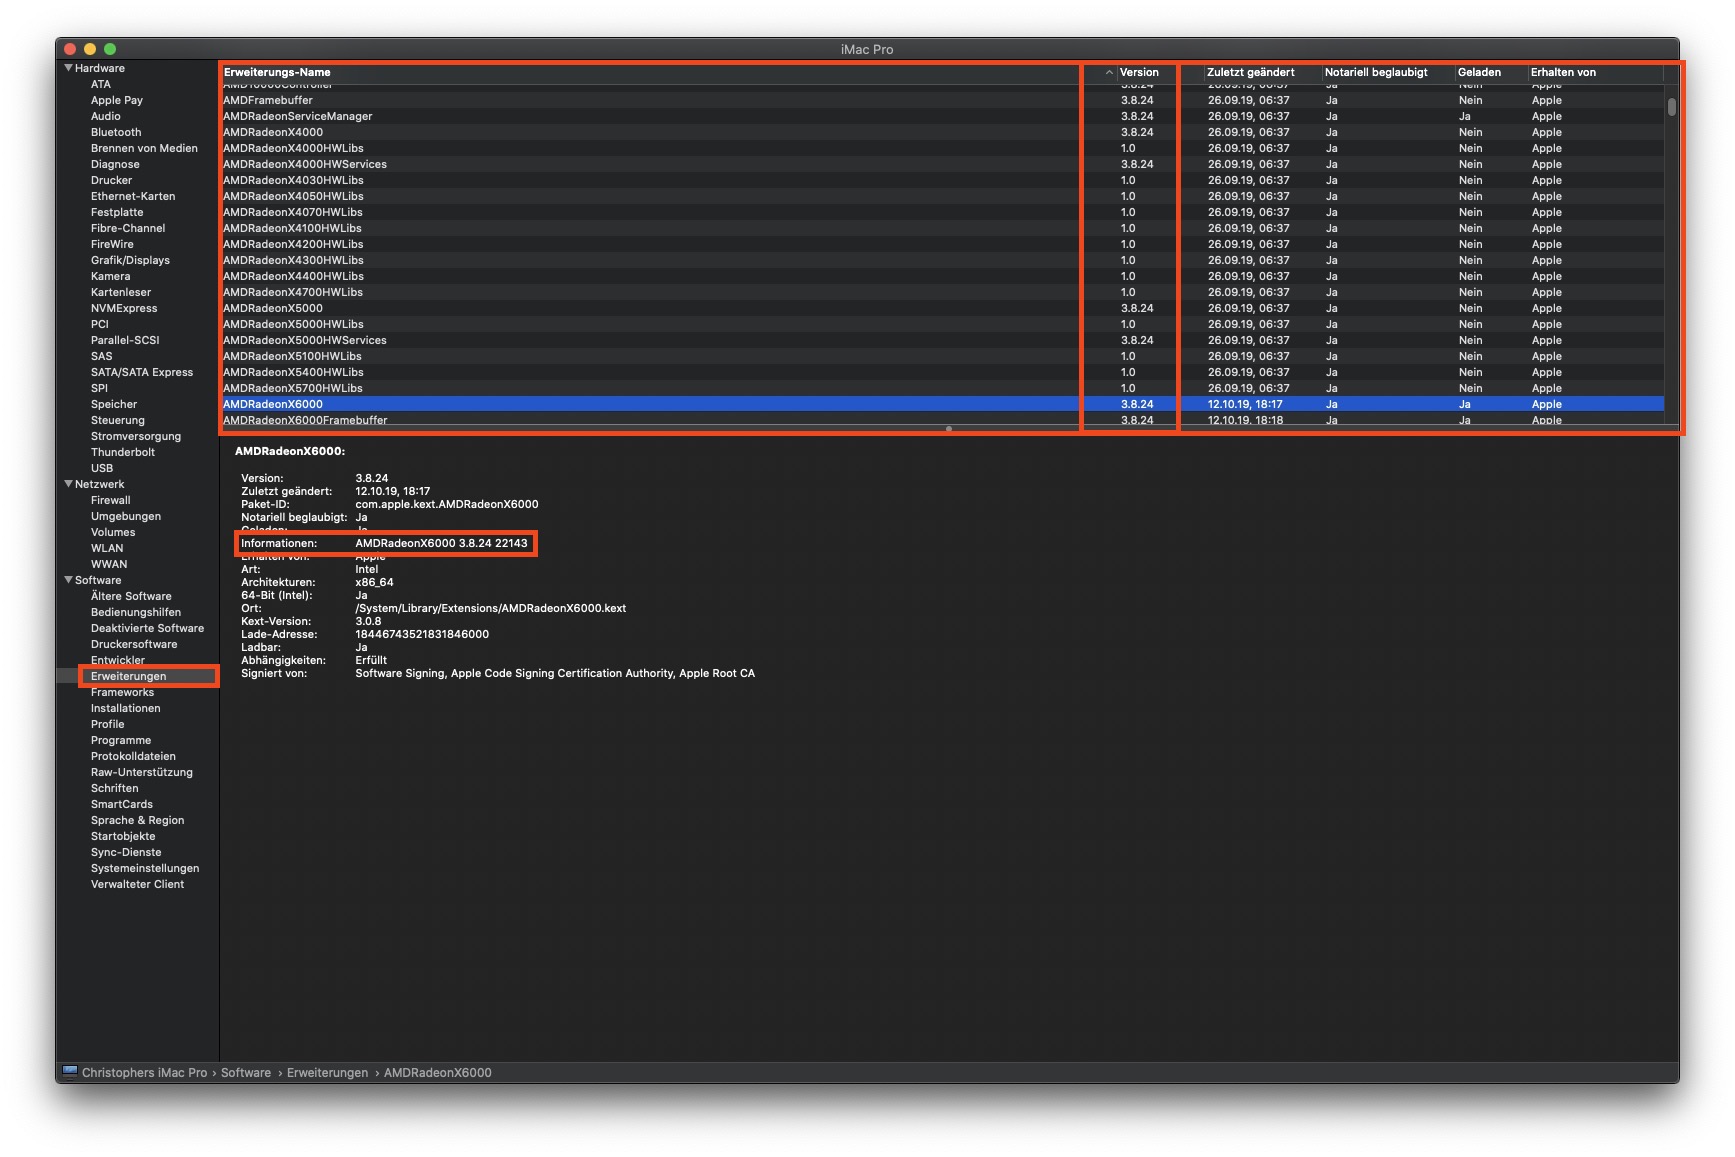
Task: Select the AMDRadeonX4030HWLibs row
Action: pos(942,180)
